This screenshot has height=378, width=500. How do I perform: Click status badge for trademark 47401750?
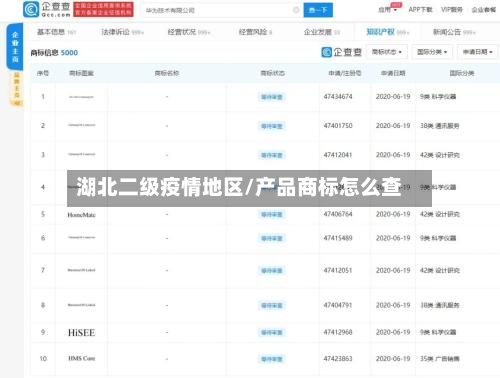click(x=272, y=126)
